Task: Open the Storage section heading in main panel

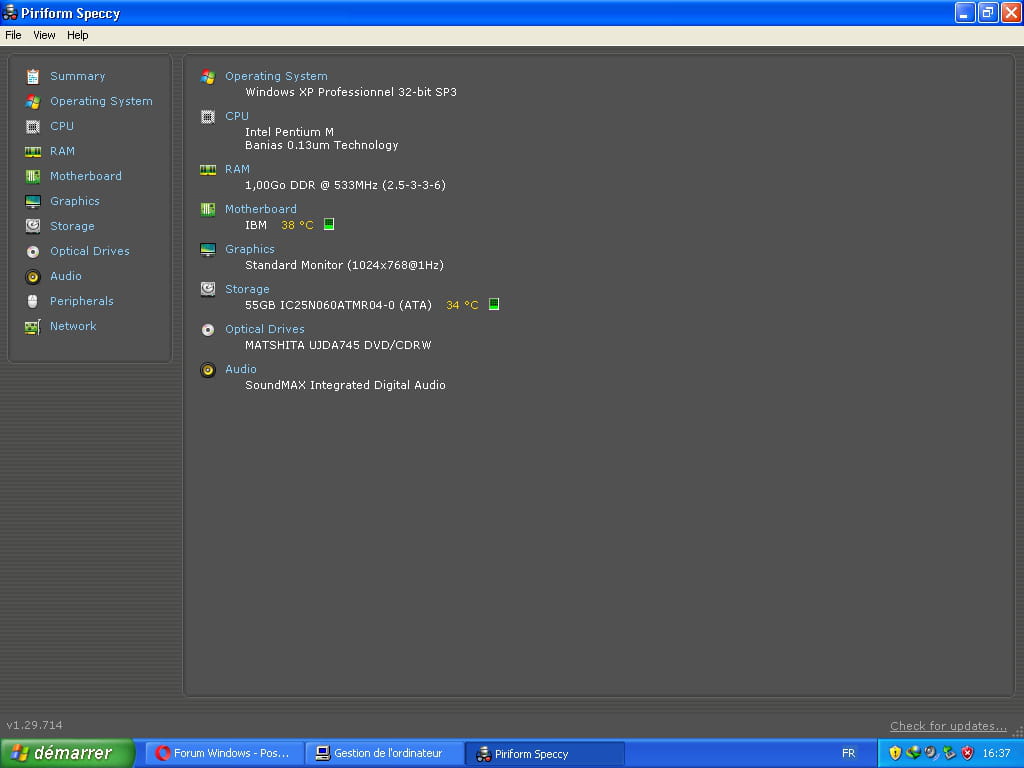Action: coord(247,289)
